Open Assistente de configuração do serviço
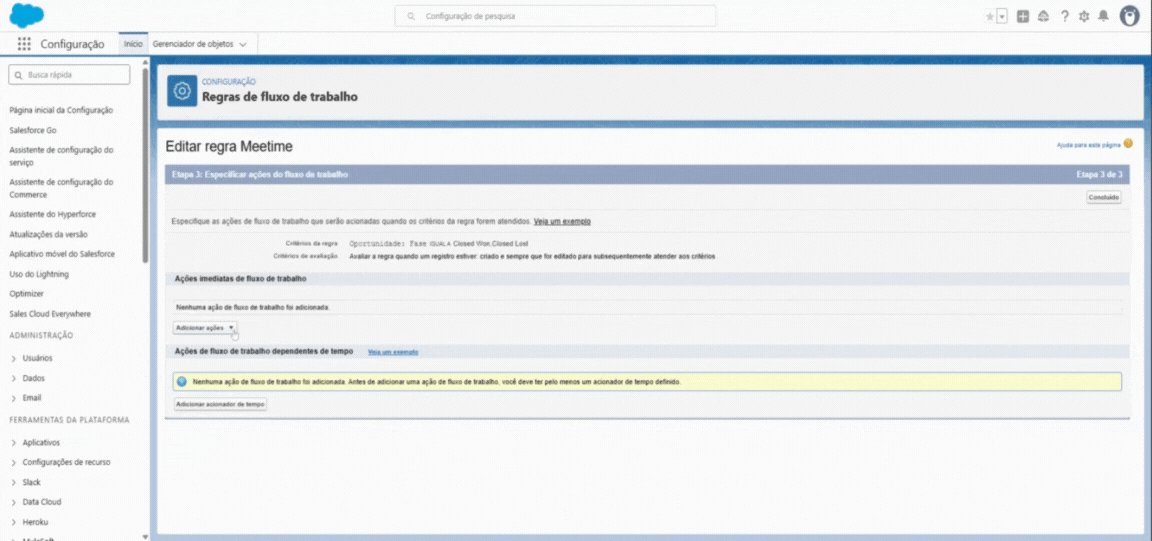Screen dimensions: 1152x541 pyautogui.click(x=61, y=156)
